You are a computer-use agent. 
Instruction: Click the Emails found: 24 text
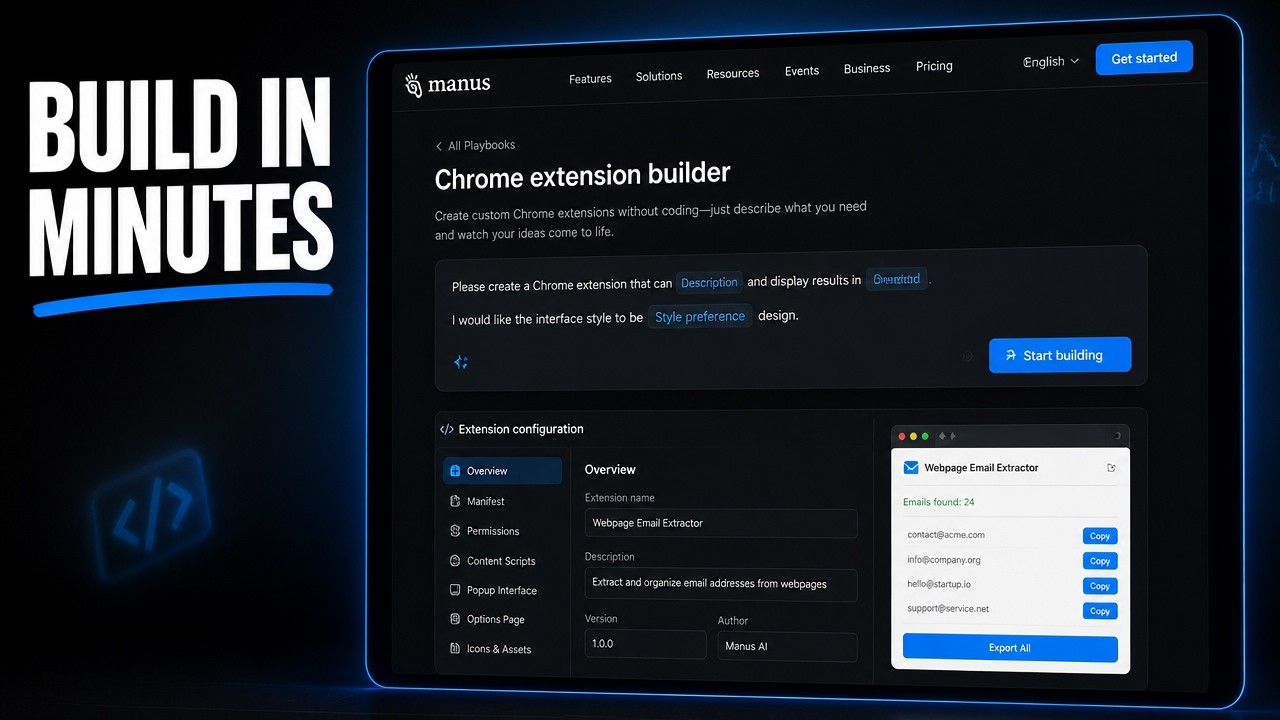[938, 502]
